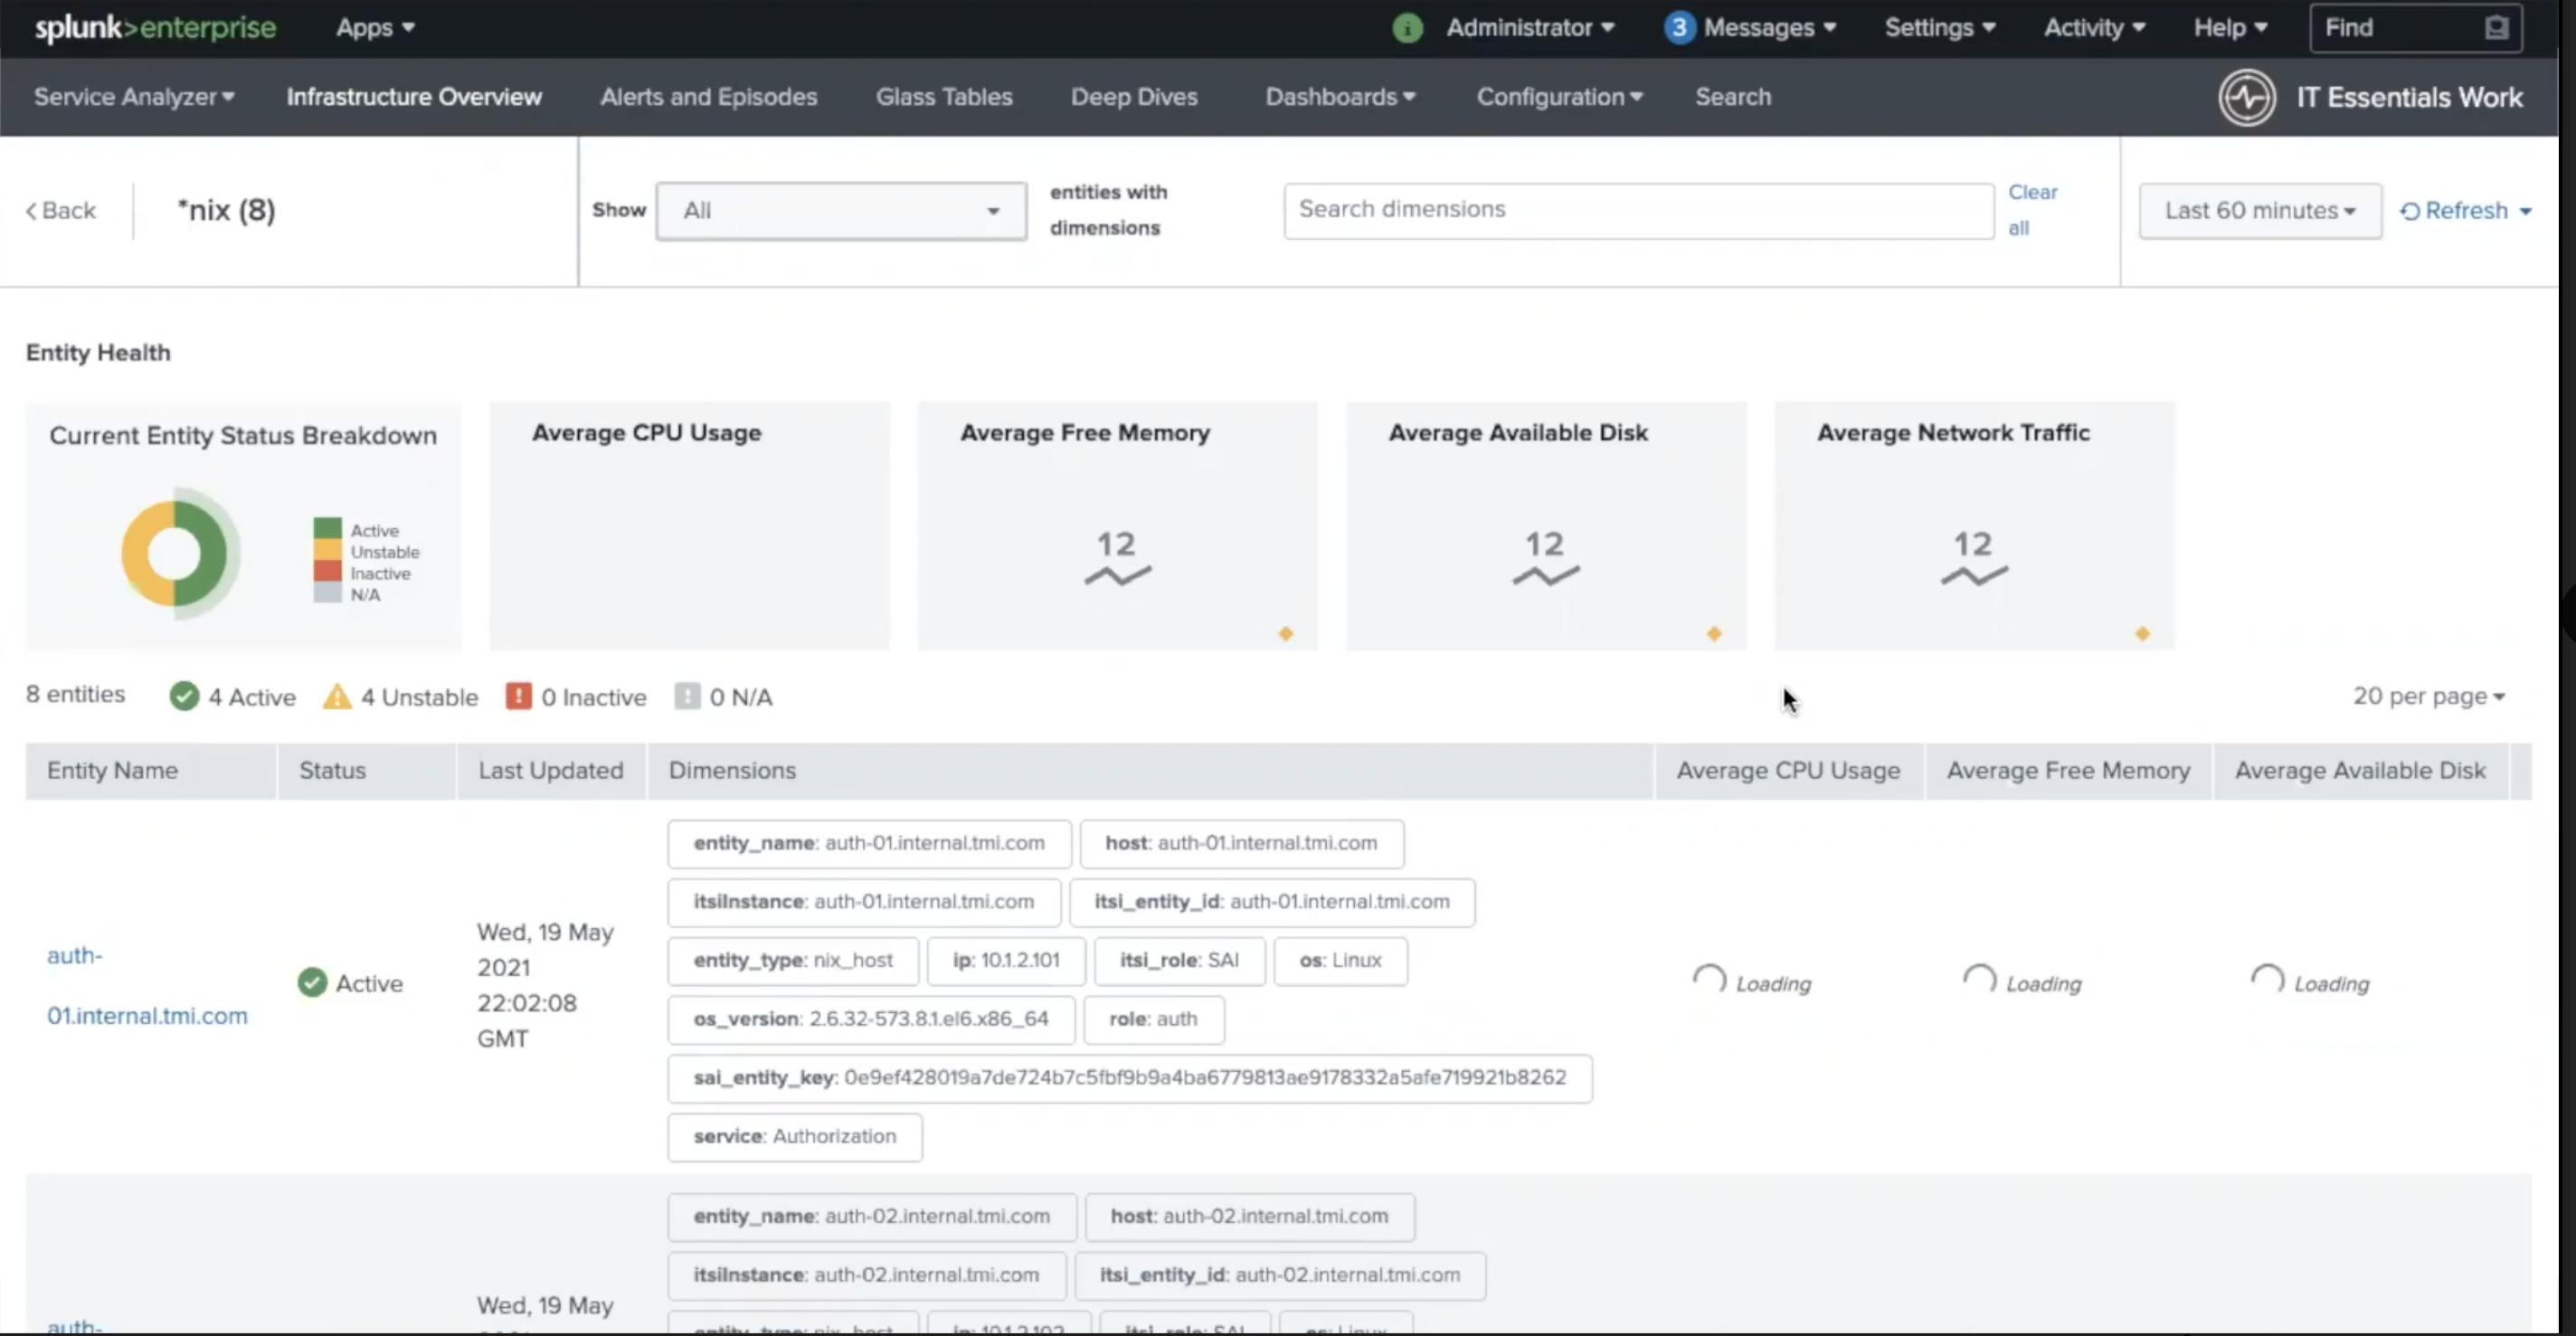Click the Active color swatch in the donut legend
2576x1336 pixels.
330,530
